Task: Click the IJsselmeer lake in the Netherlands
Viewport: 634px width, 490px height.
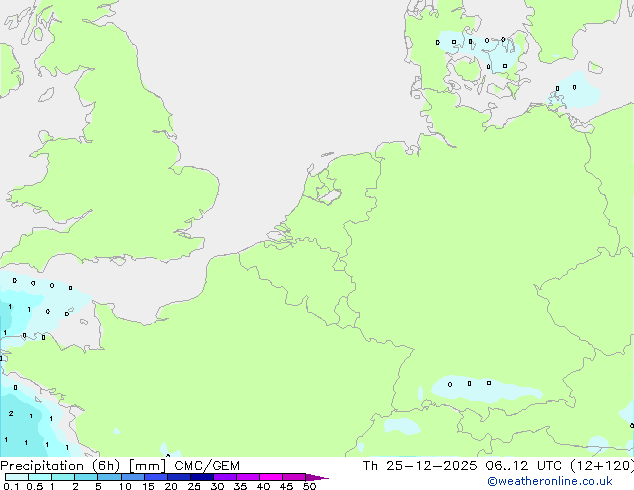Action: 330,196
